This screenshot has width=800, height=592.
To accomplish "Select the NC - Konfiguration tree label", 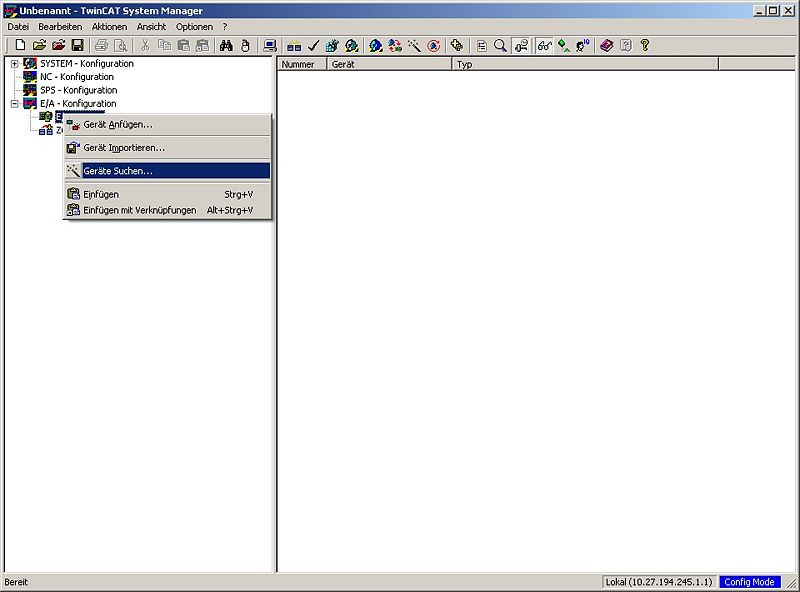I will coord(77,77).
